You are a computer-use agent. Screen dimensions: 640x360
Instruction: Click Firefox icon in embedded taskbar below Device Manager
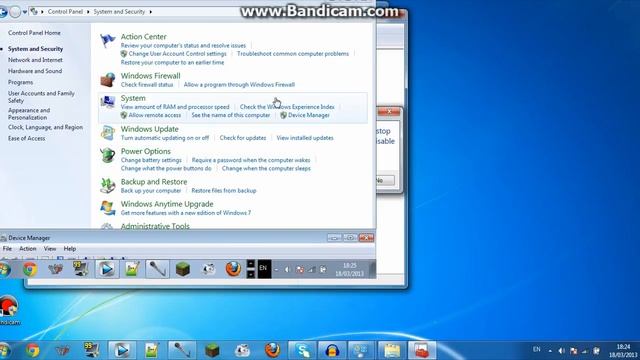(233, 269)
